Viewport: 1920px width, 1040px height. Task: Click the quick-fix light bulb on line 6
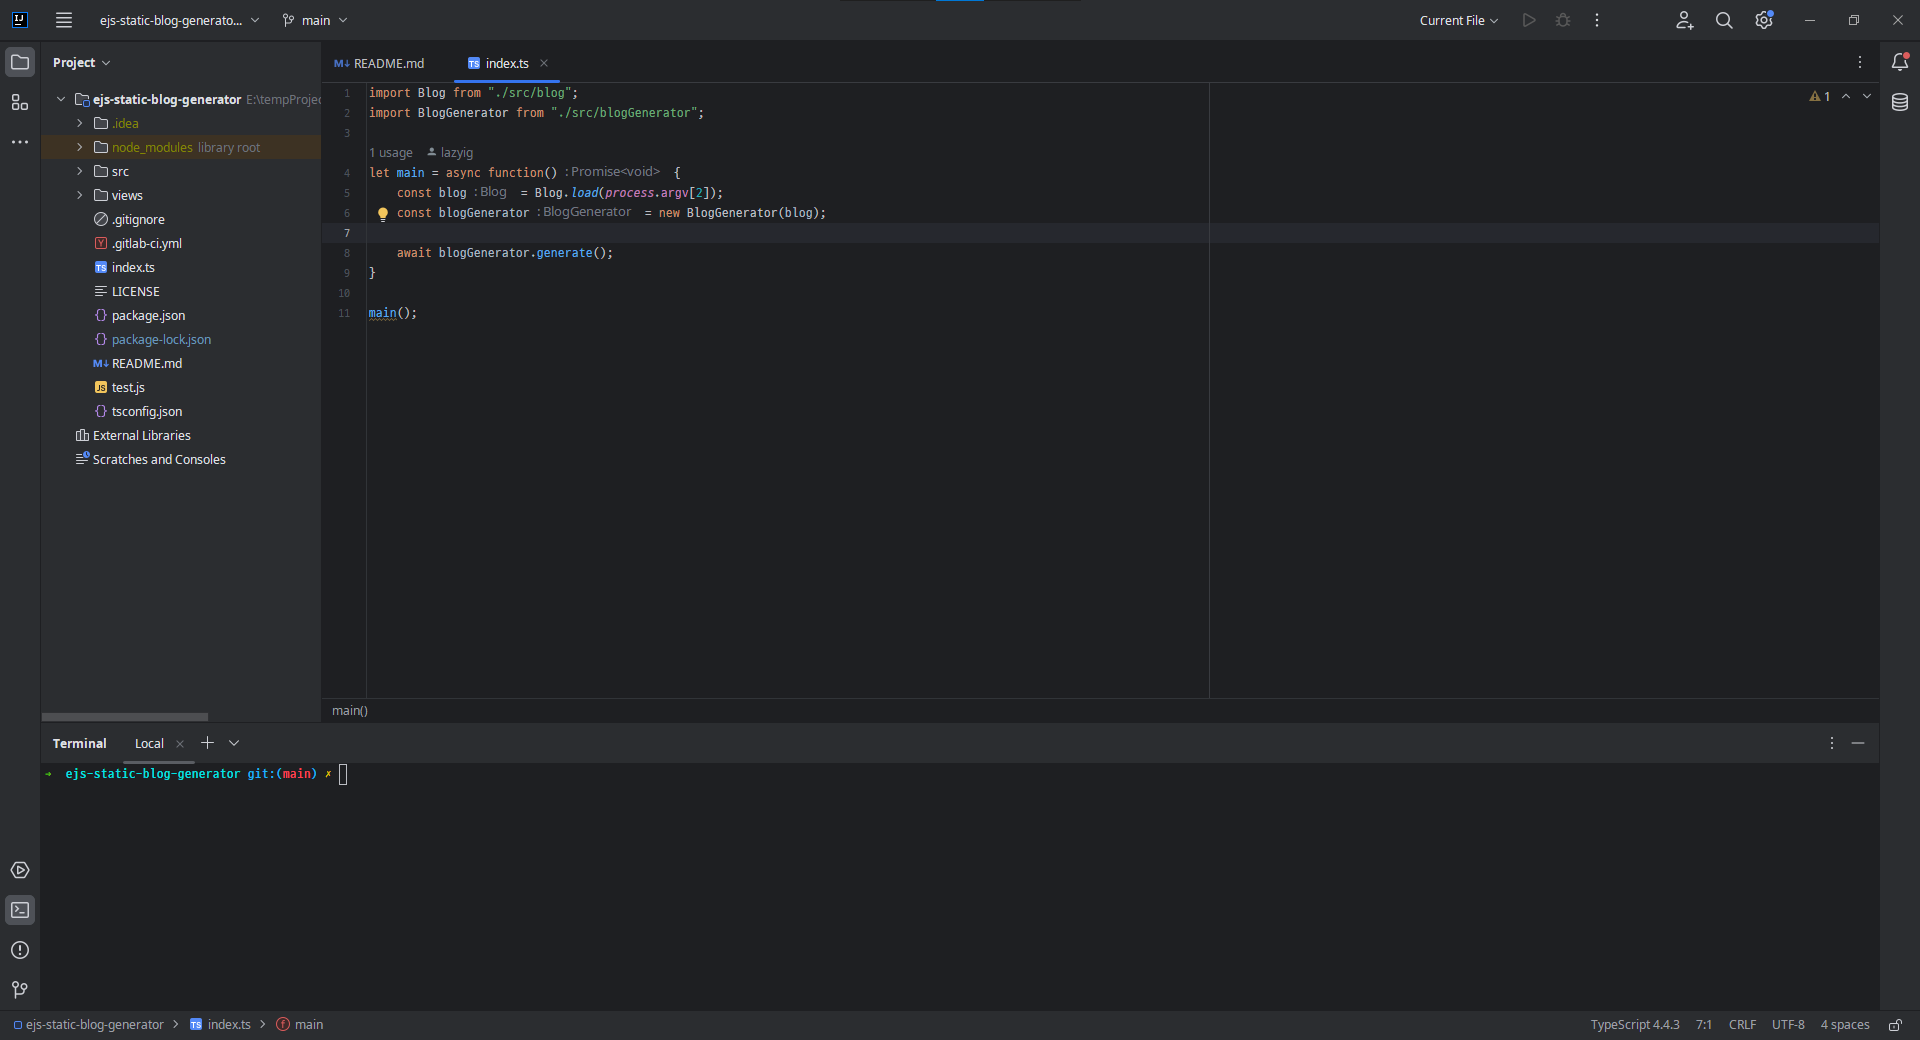[x=382, y=213]
